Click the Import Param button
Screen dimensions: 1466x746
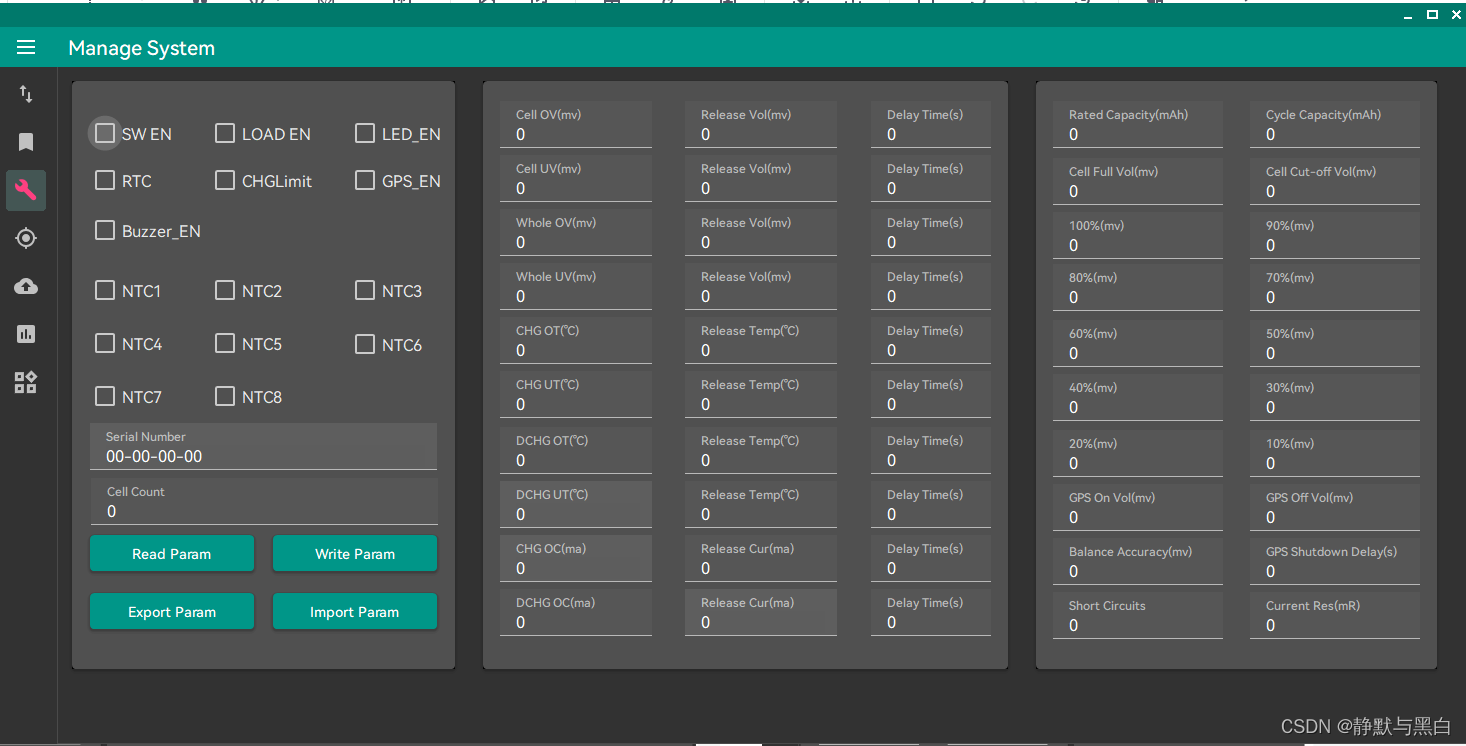[x=355, y=611]
